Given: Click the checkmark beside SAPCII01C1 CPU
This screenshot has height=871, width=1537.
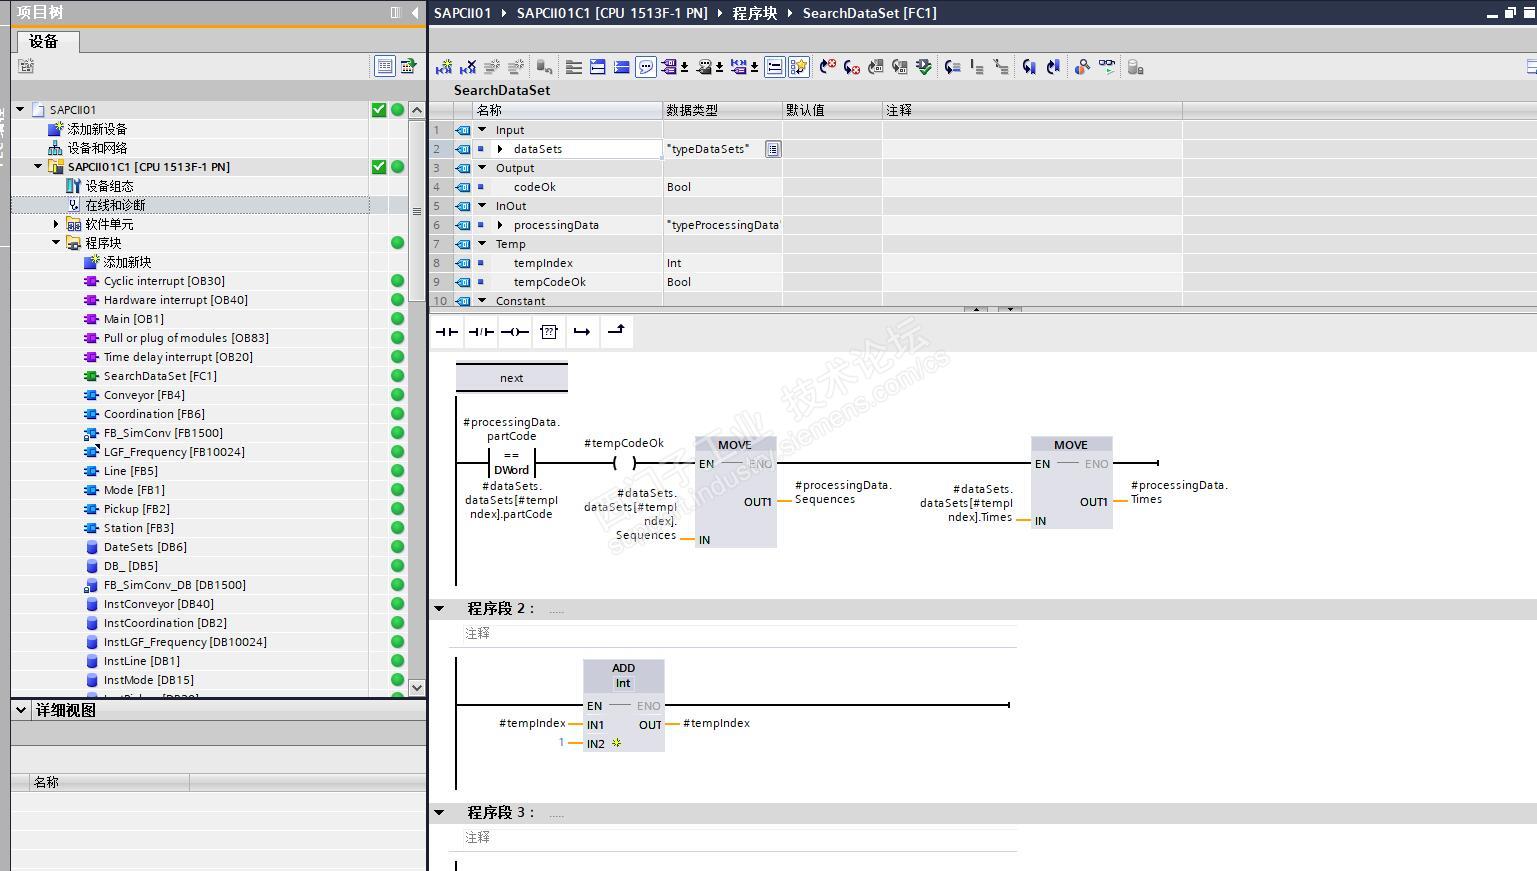Looking at the screenshot, I should click(379, 167).
